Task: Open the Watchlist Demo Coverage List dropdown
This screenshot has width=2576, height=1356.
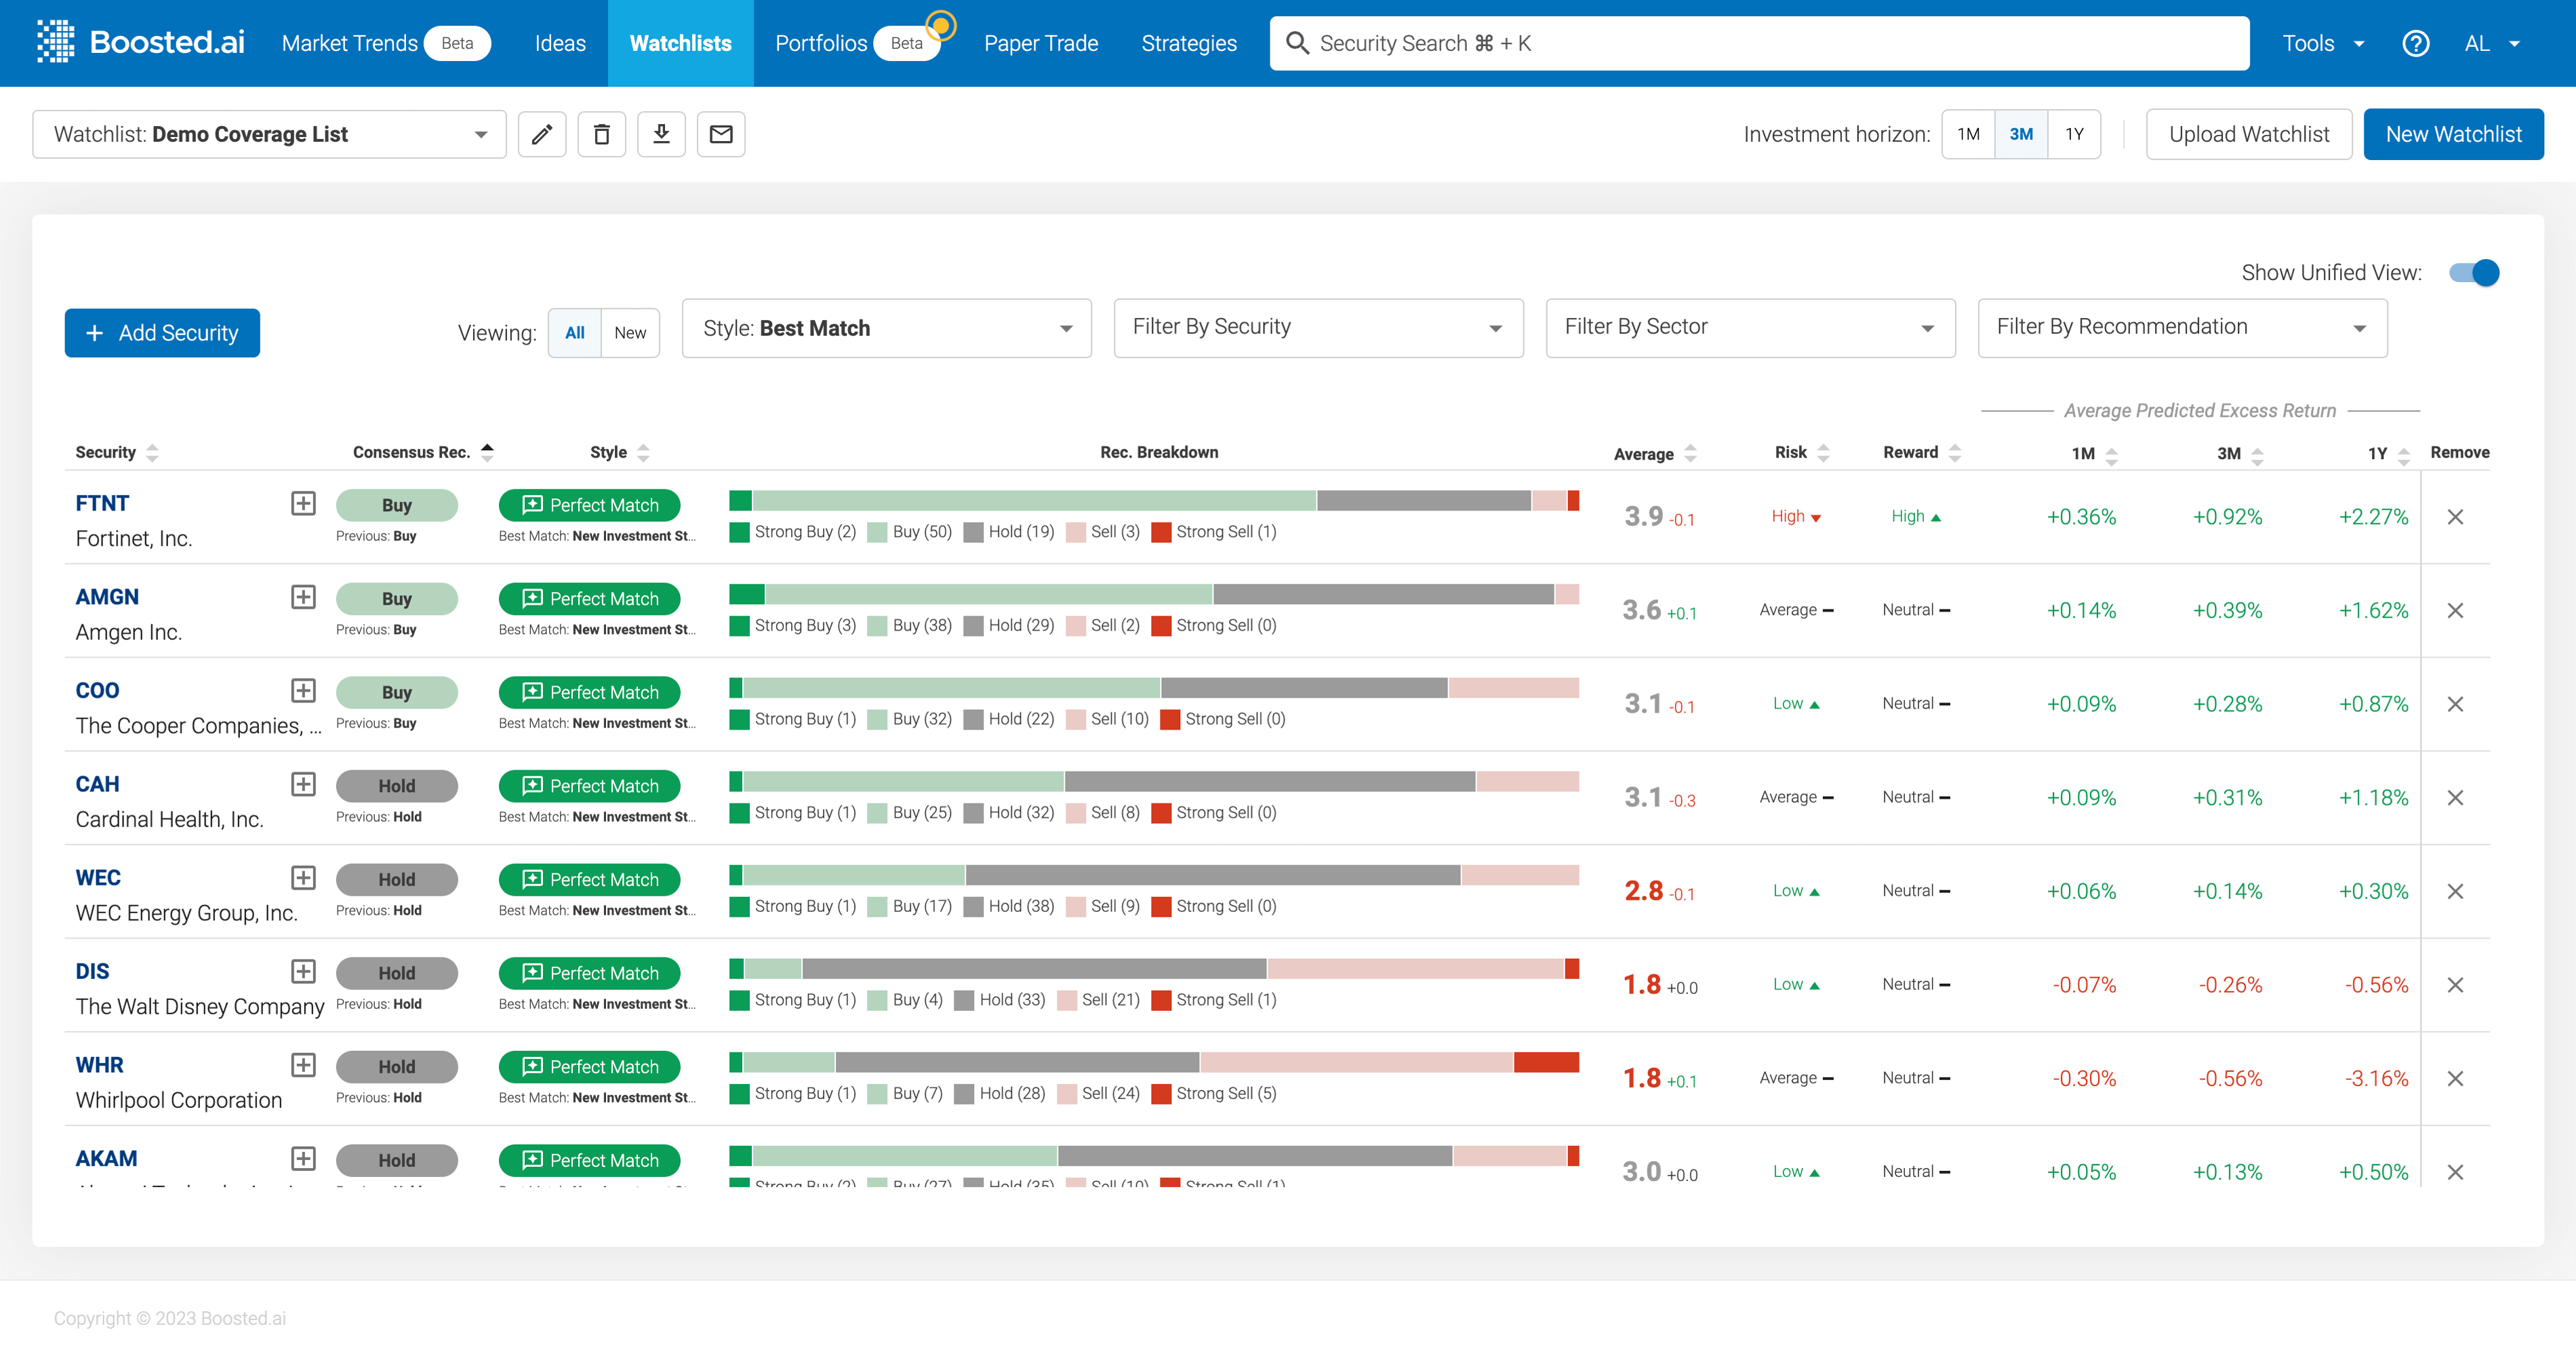Action: 269,134
